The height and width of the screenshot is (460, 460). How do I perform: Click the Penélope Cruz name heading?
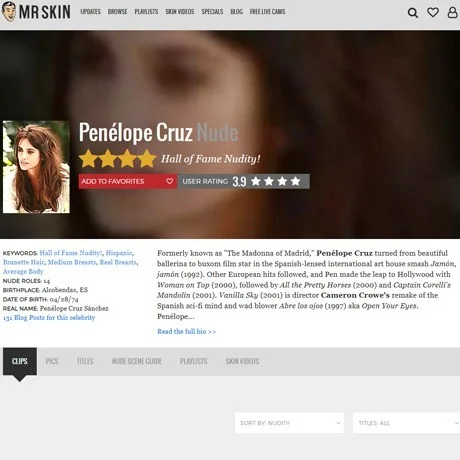[136, 133]
